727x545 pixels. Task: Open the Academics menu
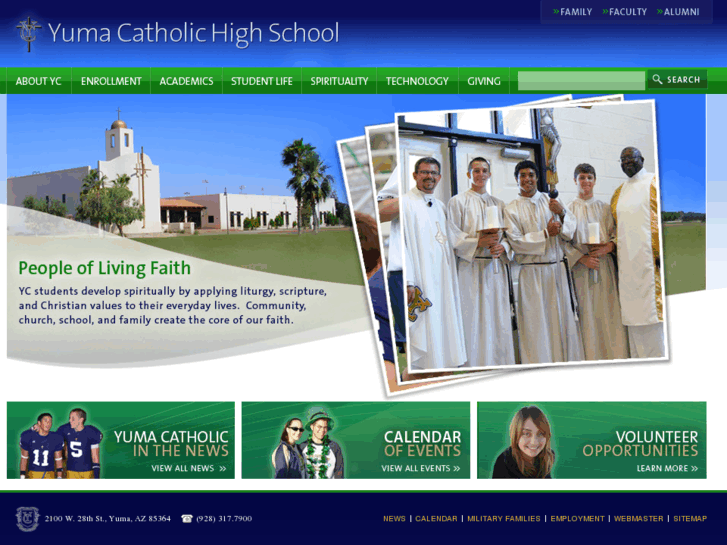[x=186, y=81]
